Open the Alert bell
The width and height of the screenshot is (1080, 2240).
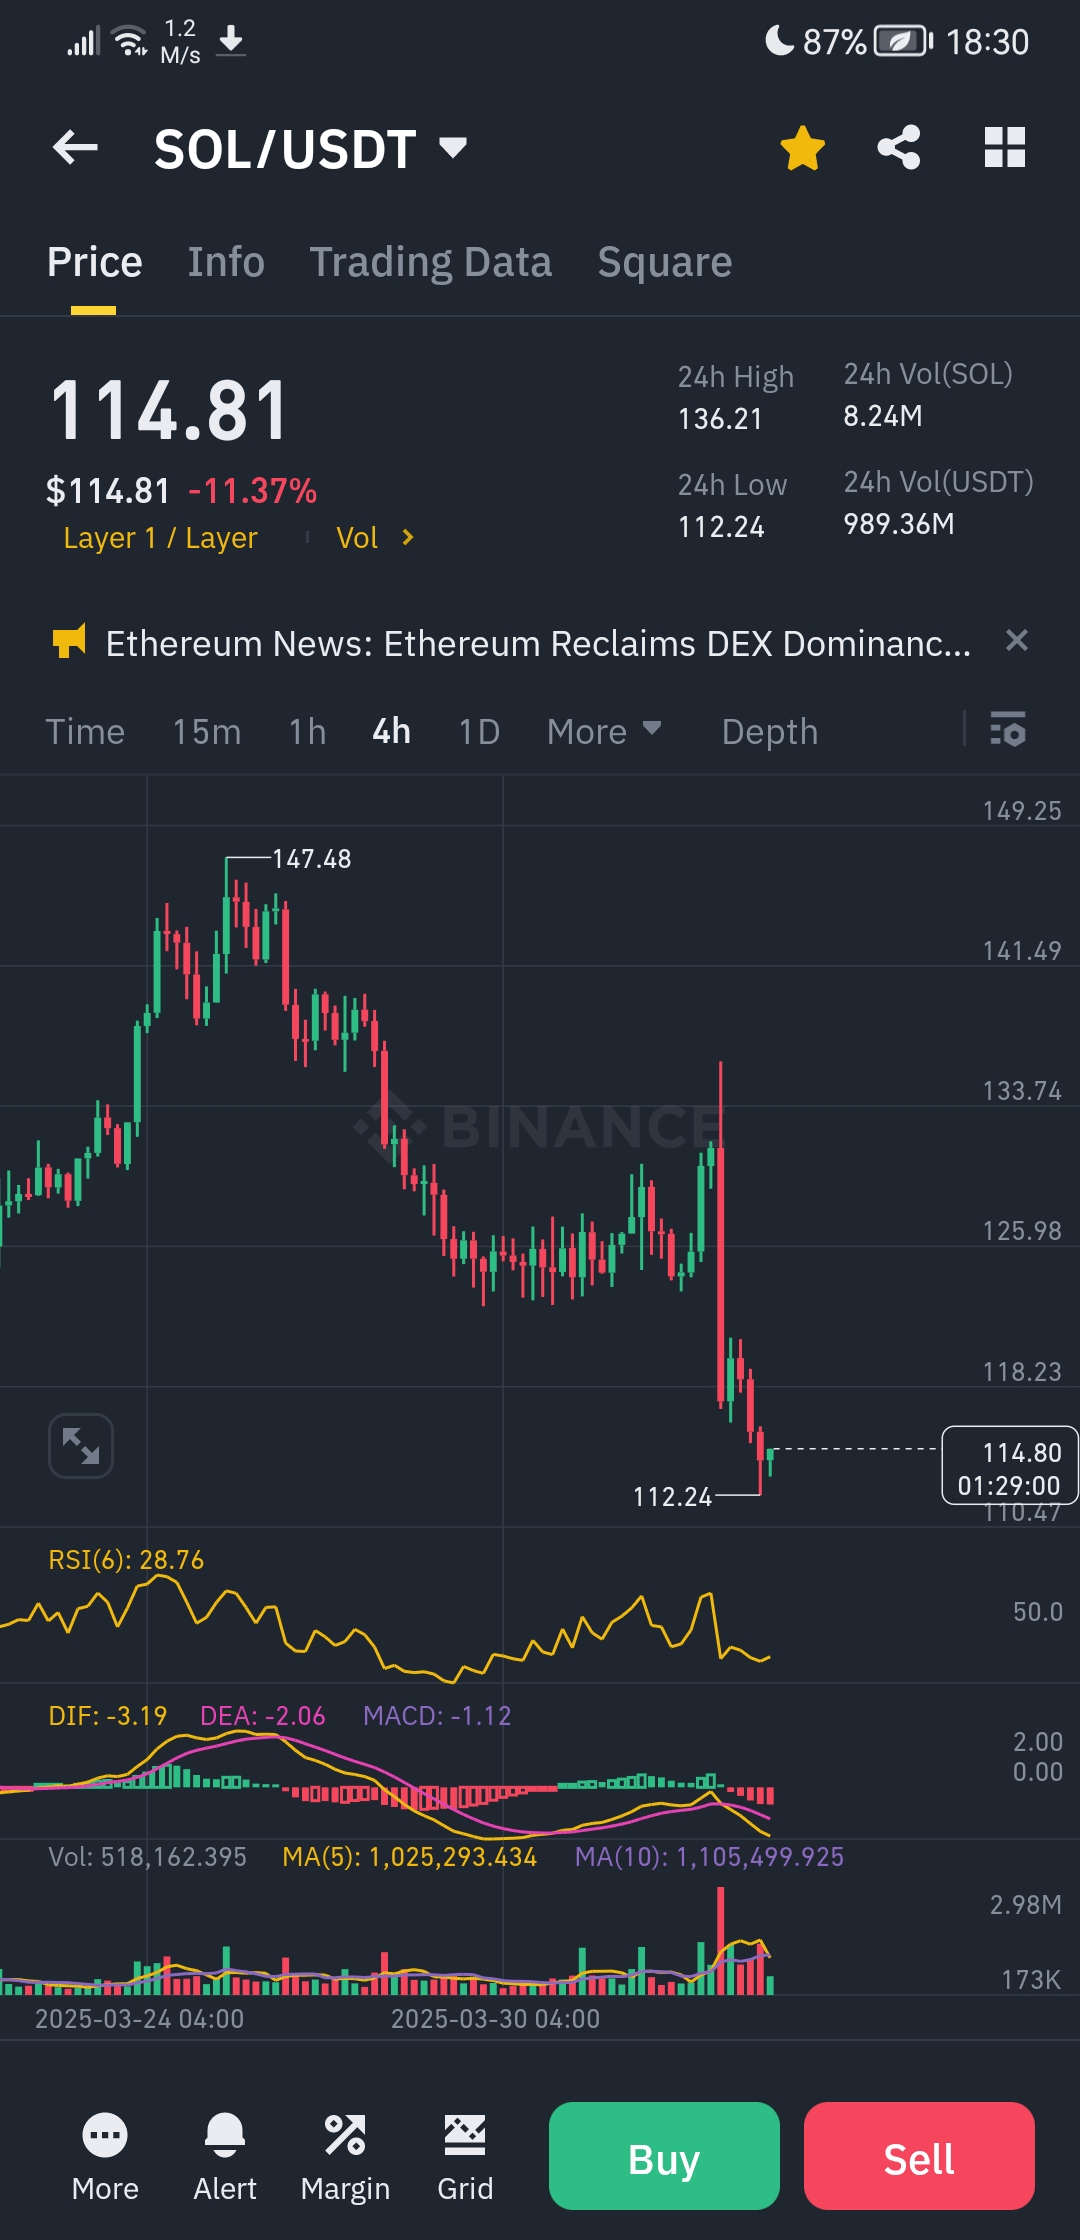tap(225, 2157)
